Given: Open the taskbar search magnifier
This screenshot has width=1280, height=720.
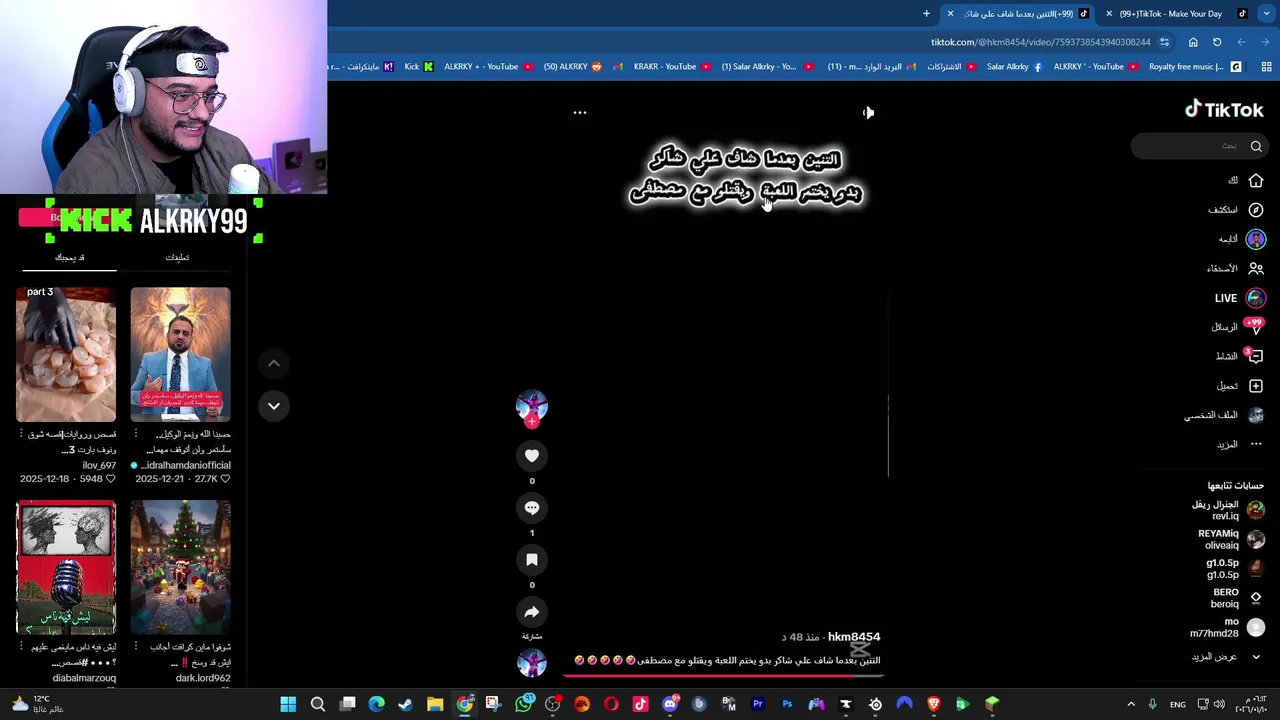Looking at the screenshot, I should [318, 704].
